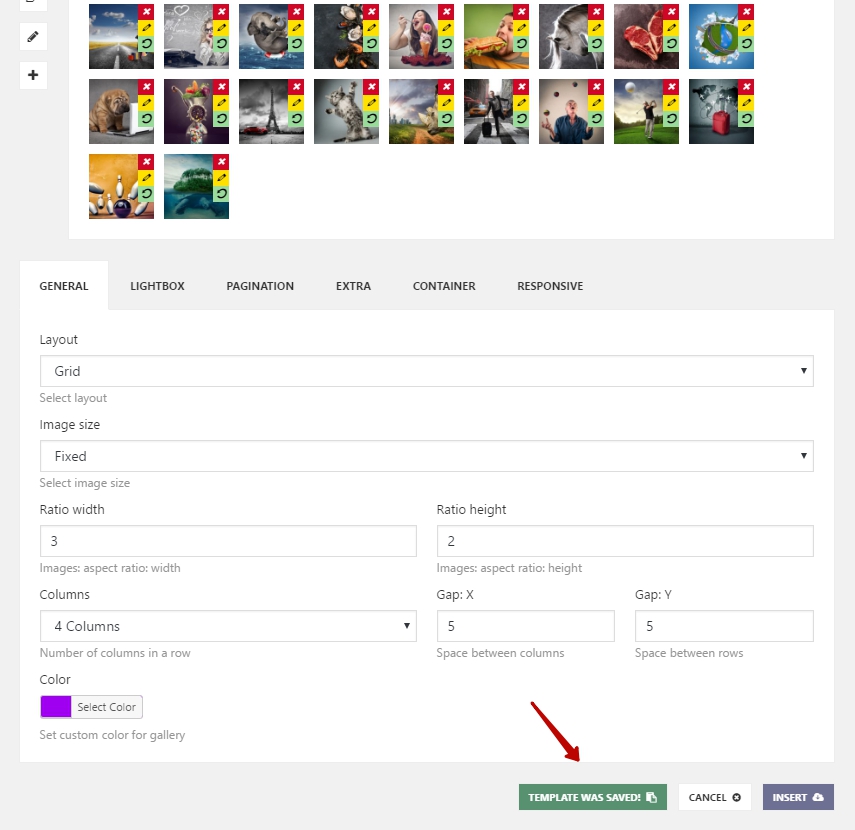Refresh the seafood oysters image
This screenshot has height=830, width=855.
click(371, 43)
